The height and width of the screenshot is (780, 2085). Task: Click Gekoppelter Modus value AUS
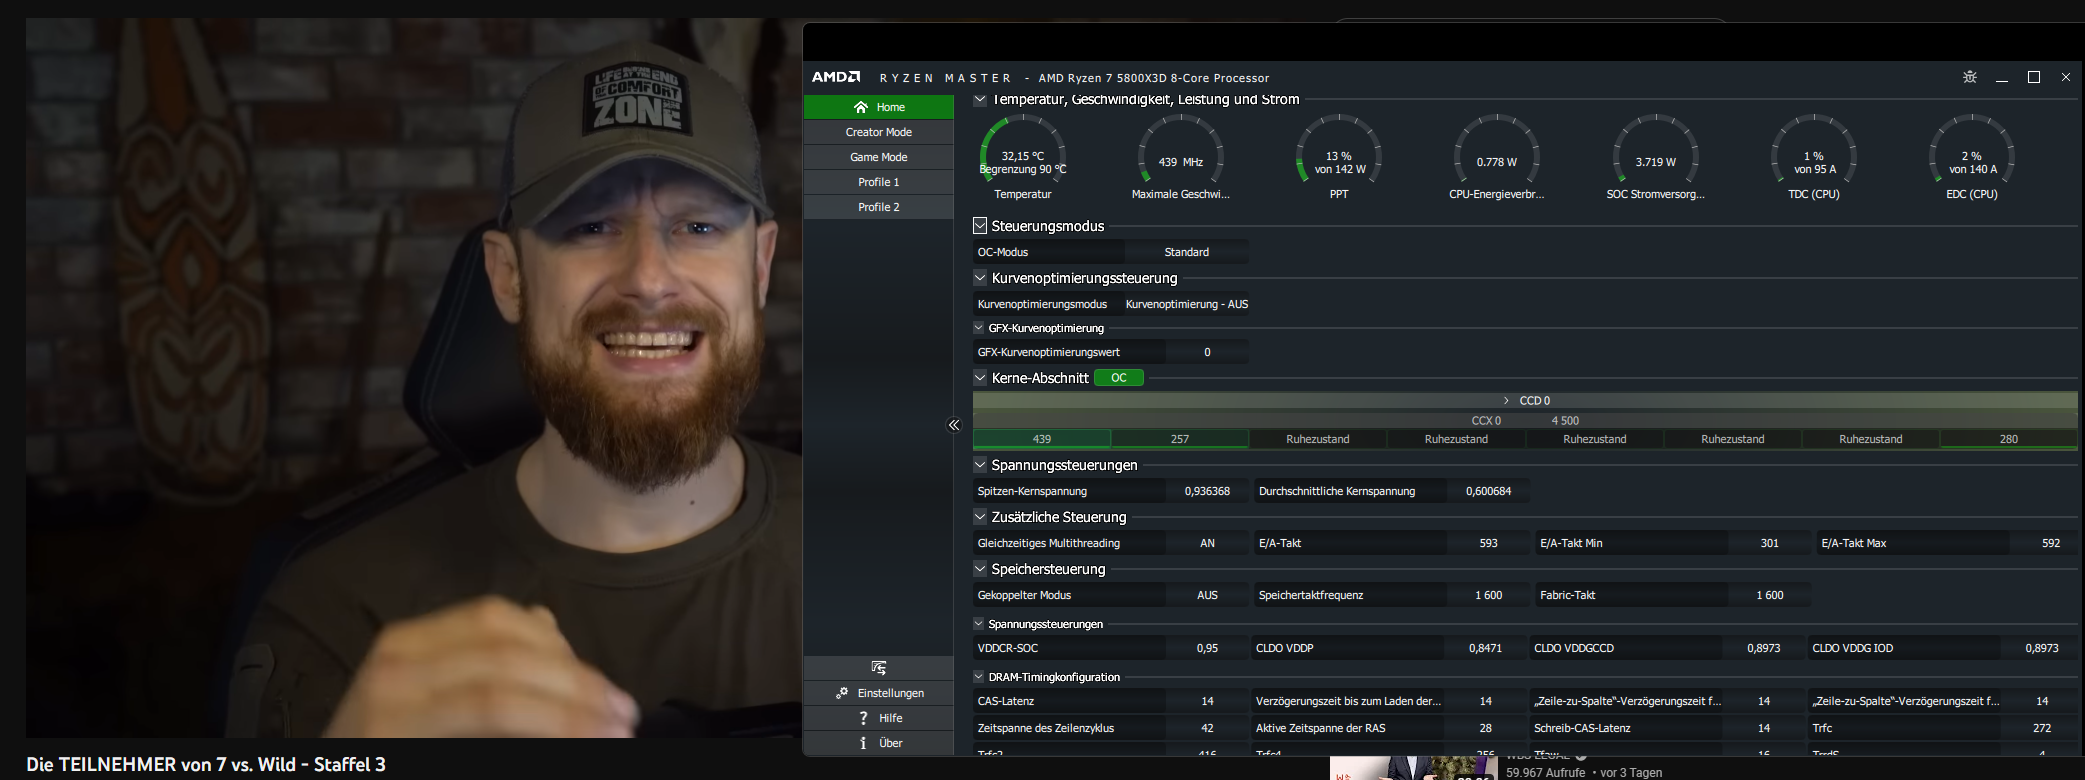tap(1207, 595)
